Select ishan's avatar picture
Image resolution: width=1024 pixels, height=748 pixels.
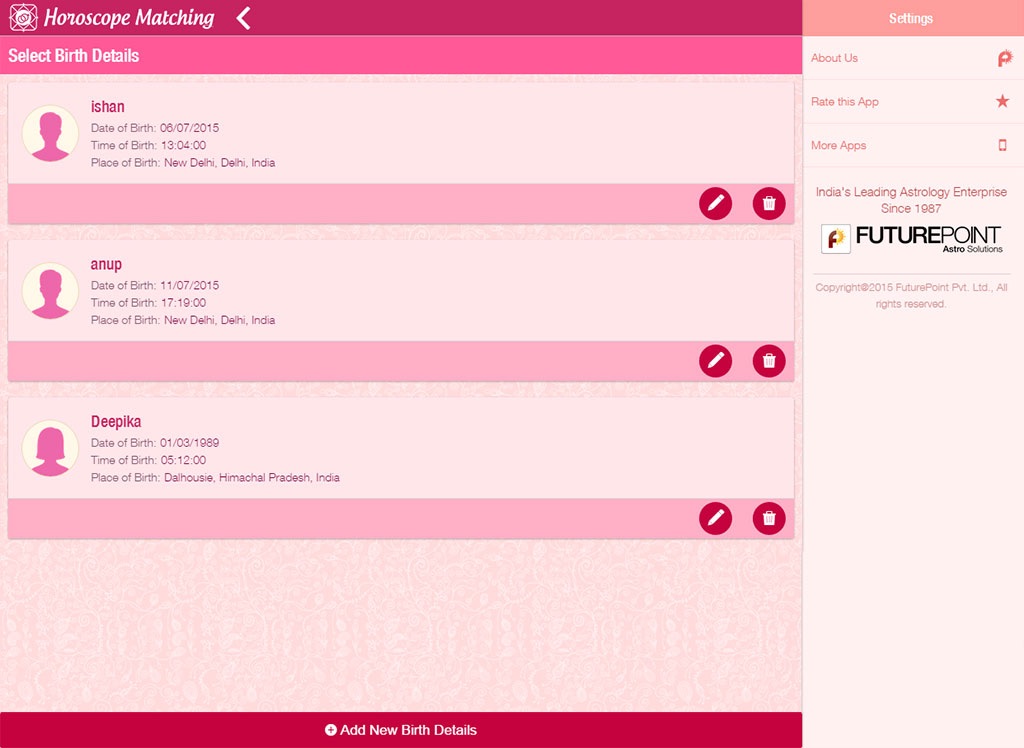(x=50, y=133)
